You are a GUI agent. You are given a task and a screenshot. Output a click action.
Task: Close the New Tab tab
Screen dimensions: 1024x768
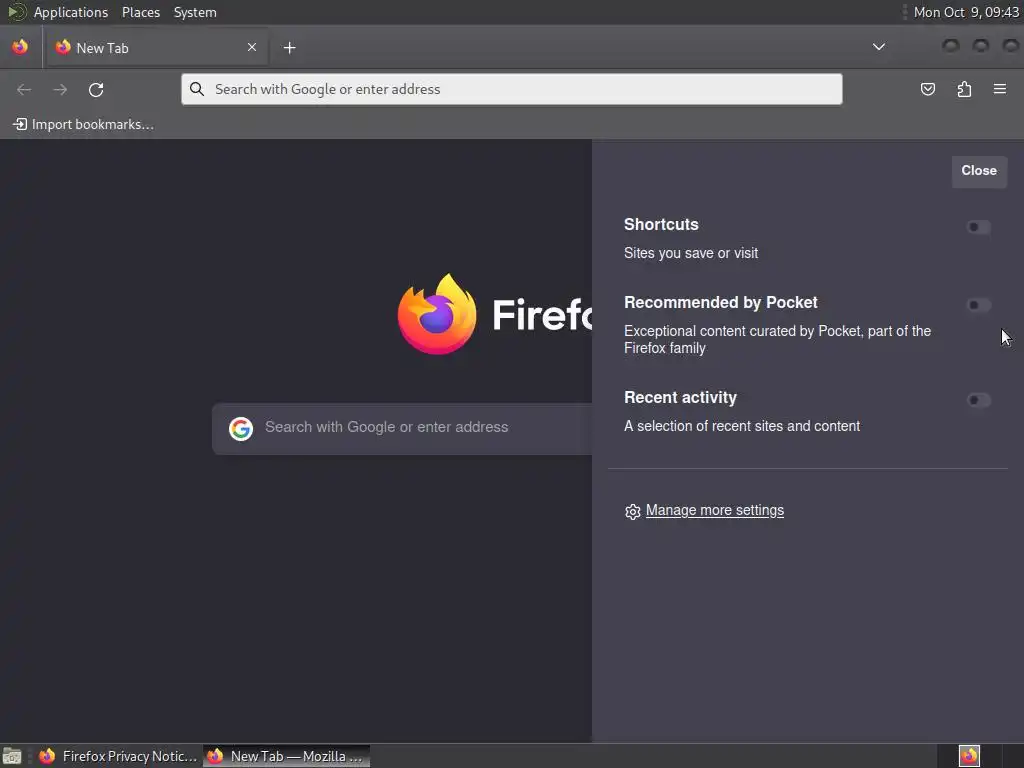point(252,47)
